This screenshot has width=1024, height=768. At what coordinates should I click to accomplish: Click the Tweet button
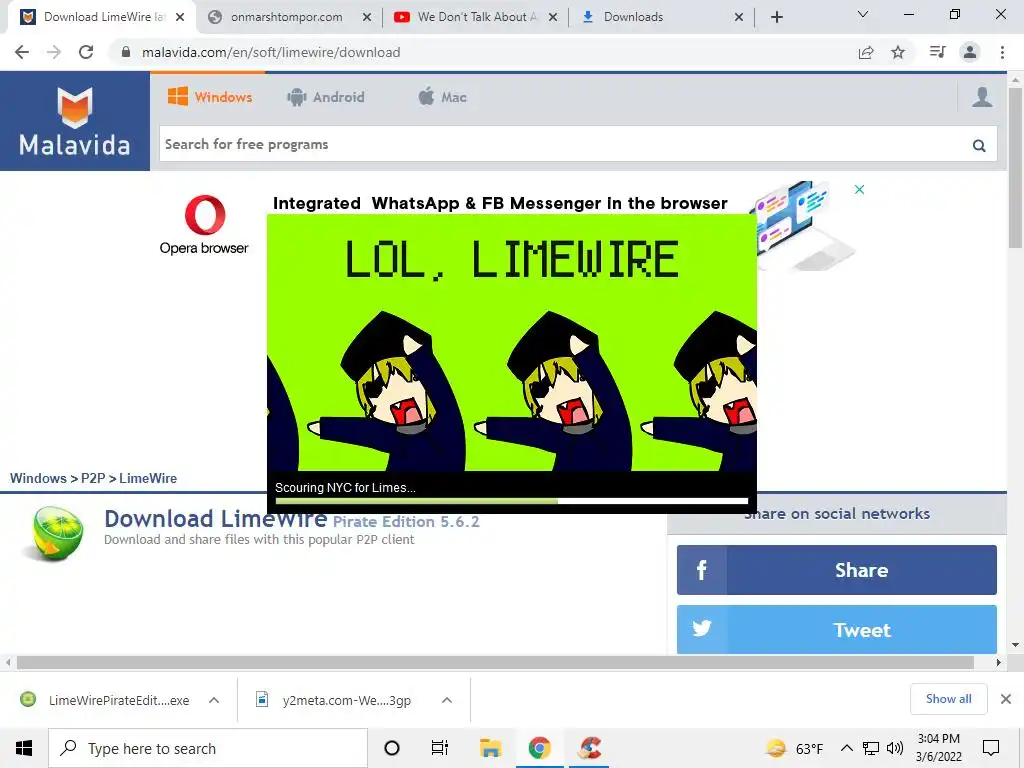coord(837,630)
